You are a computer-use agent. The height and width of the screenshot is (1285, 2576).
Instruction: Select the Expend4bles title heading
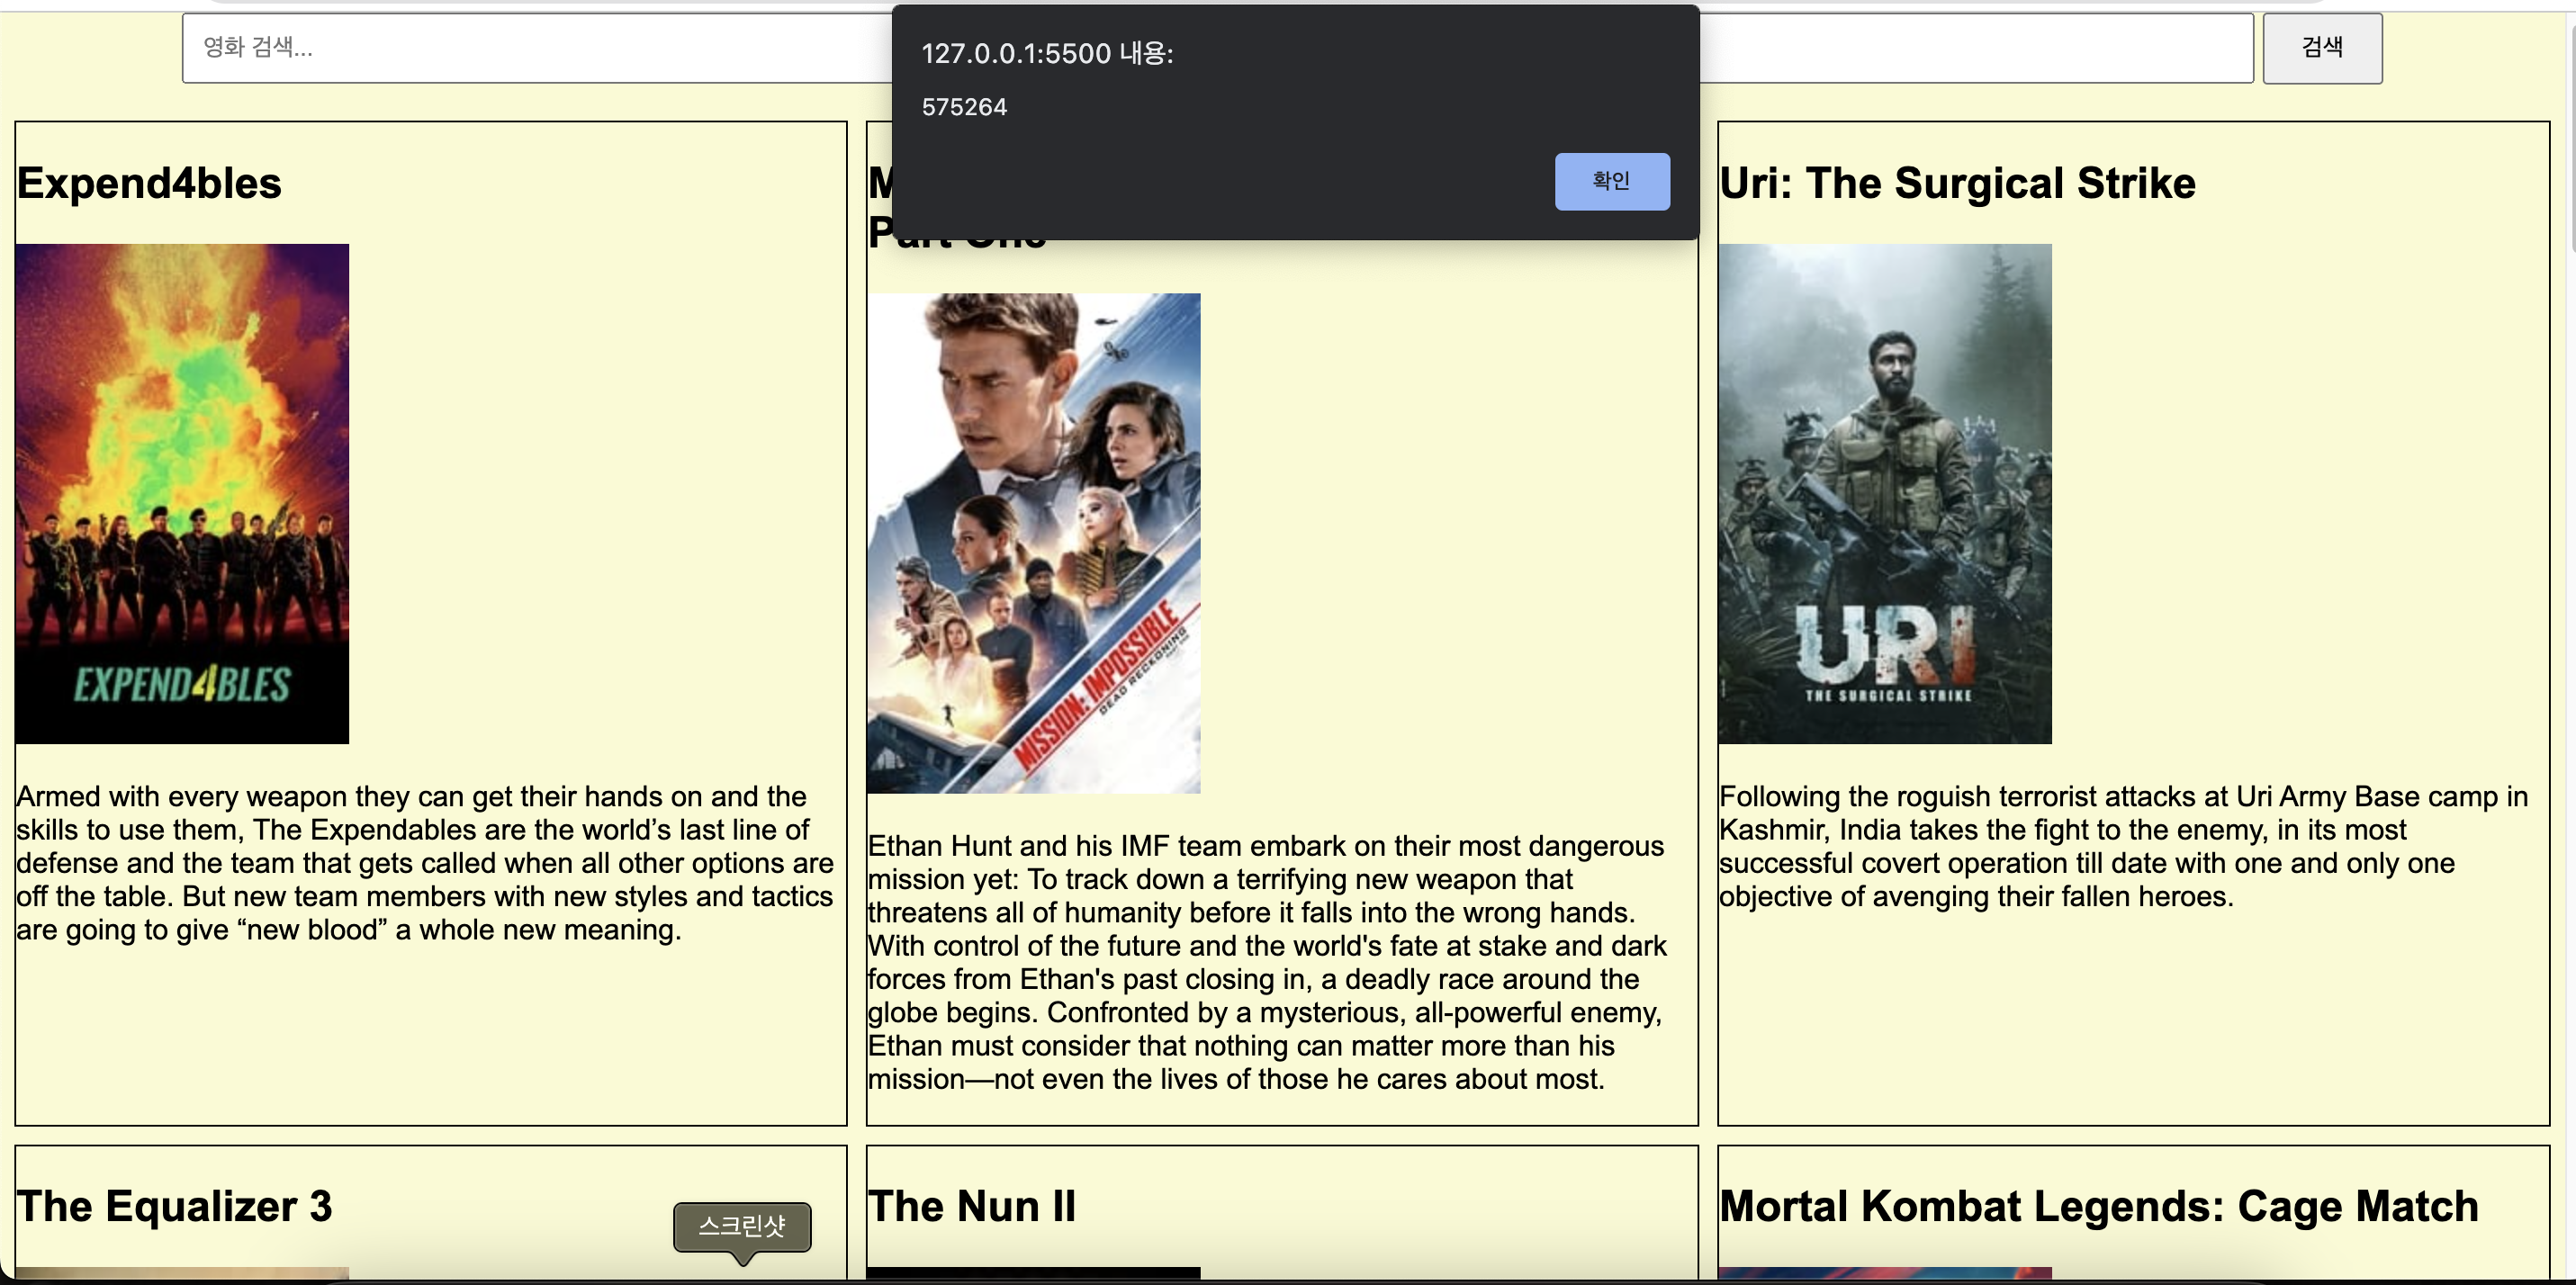tap(150, 184)
